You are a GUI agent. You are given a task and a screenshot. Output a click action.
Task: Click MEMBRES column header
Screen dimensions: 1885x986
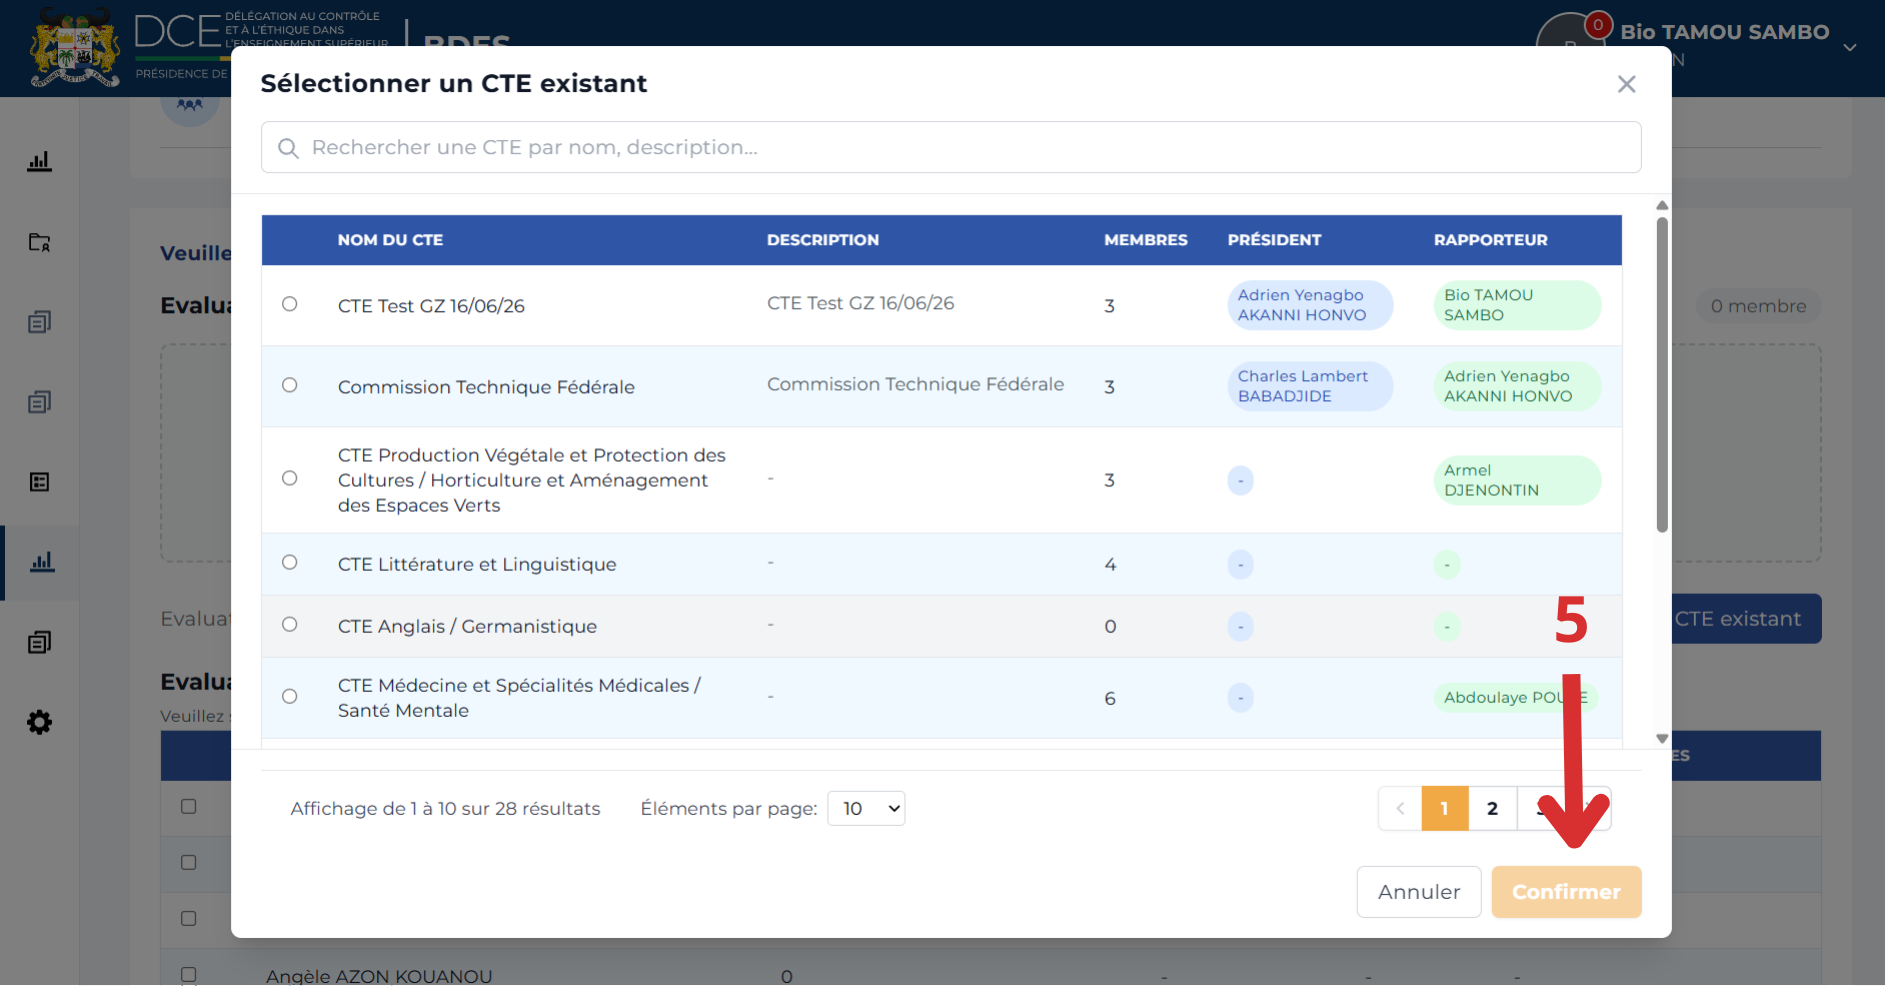point(1146,240)
